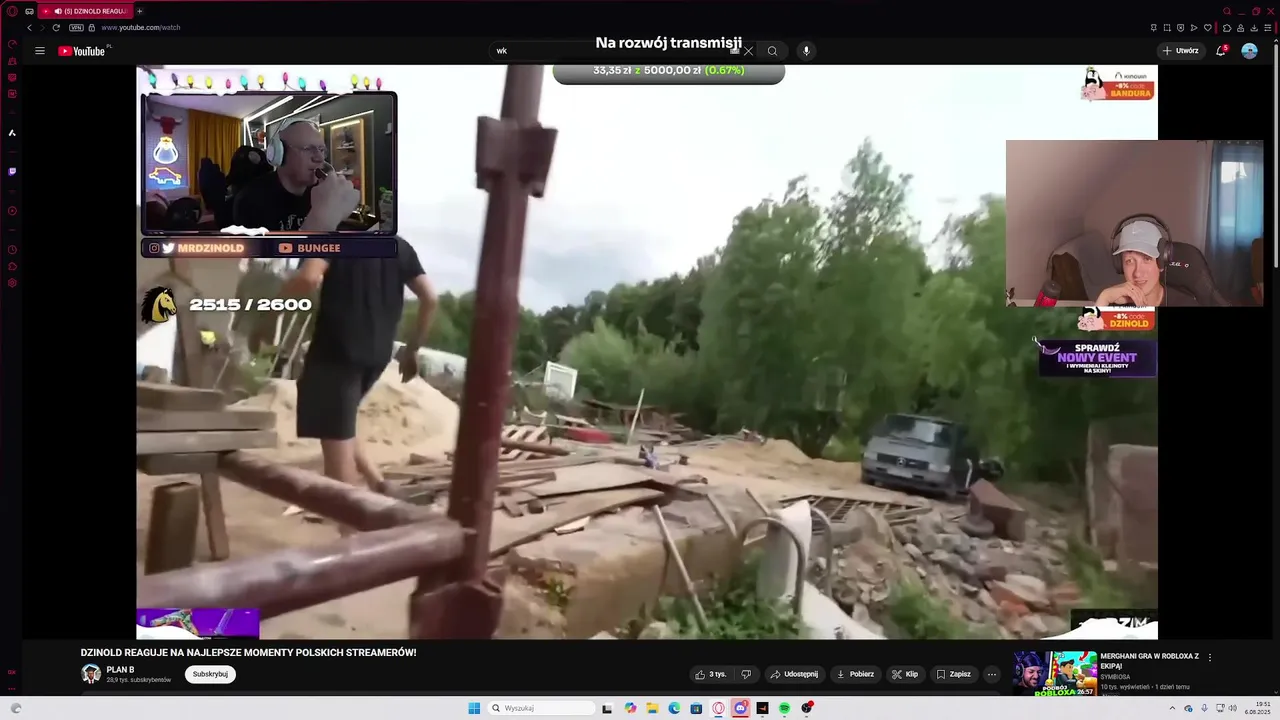
Task: Open the Utwórz create button
Action: pos(1181,51)
